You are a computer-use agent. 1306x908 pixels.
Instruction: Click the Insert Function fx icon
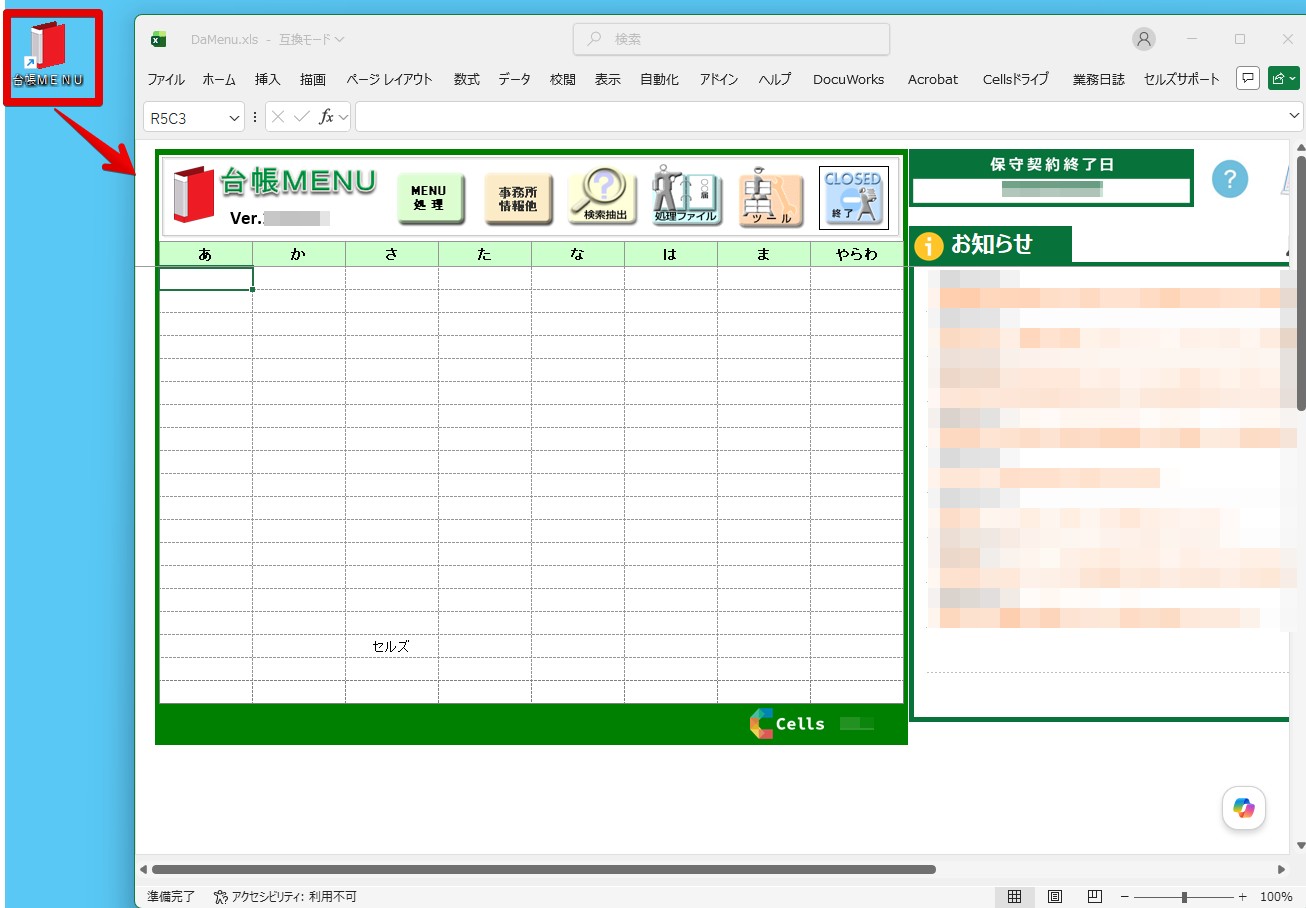click(326, 117)
